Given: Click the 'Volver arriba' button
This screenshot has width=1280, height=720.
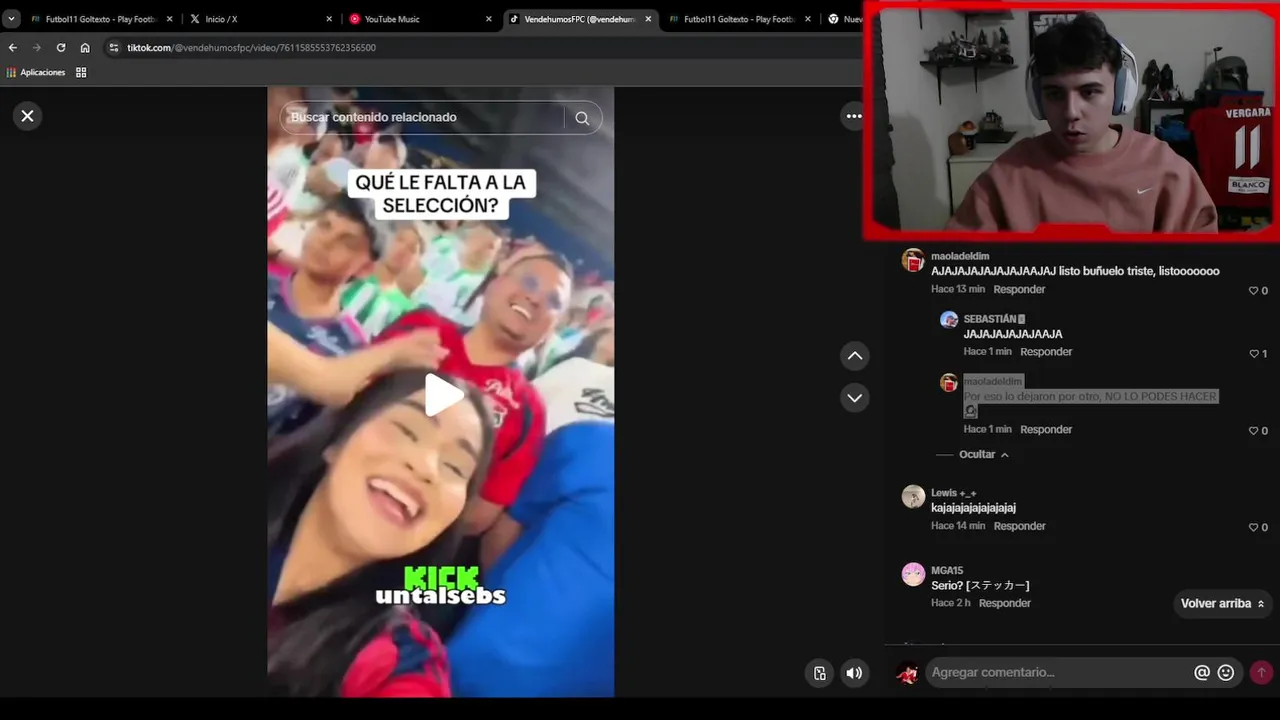Looking at the screenshot, I should 1222,604.
